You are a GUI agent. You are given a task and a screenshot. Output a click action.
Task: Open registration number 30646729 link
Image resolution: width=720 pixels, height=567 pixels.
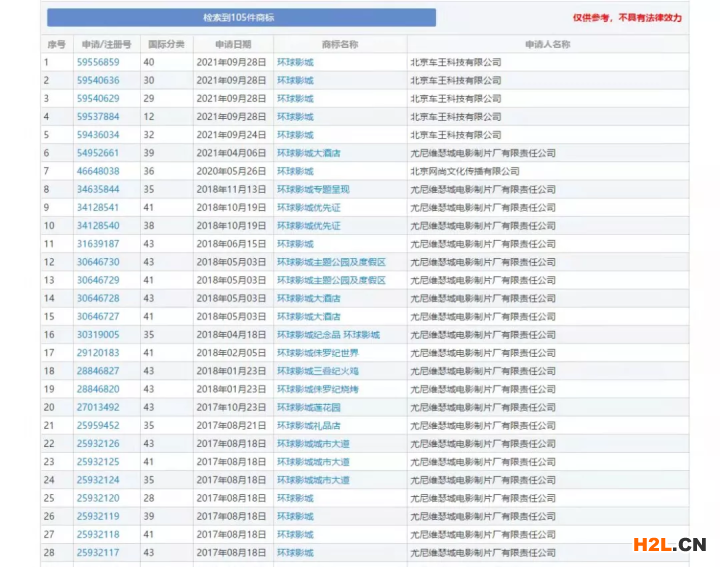pos(98,280)
